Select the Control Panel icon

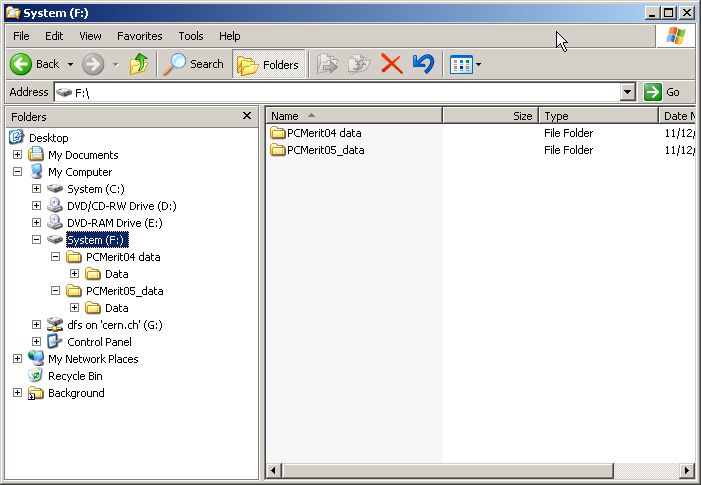[55, 342]
